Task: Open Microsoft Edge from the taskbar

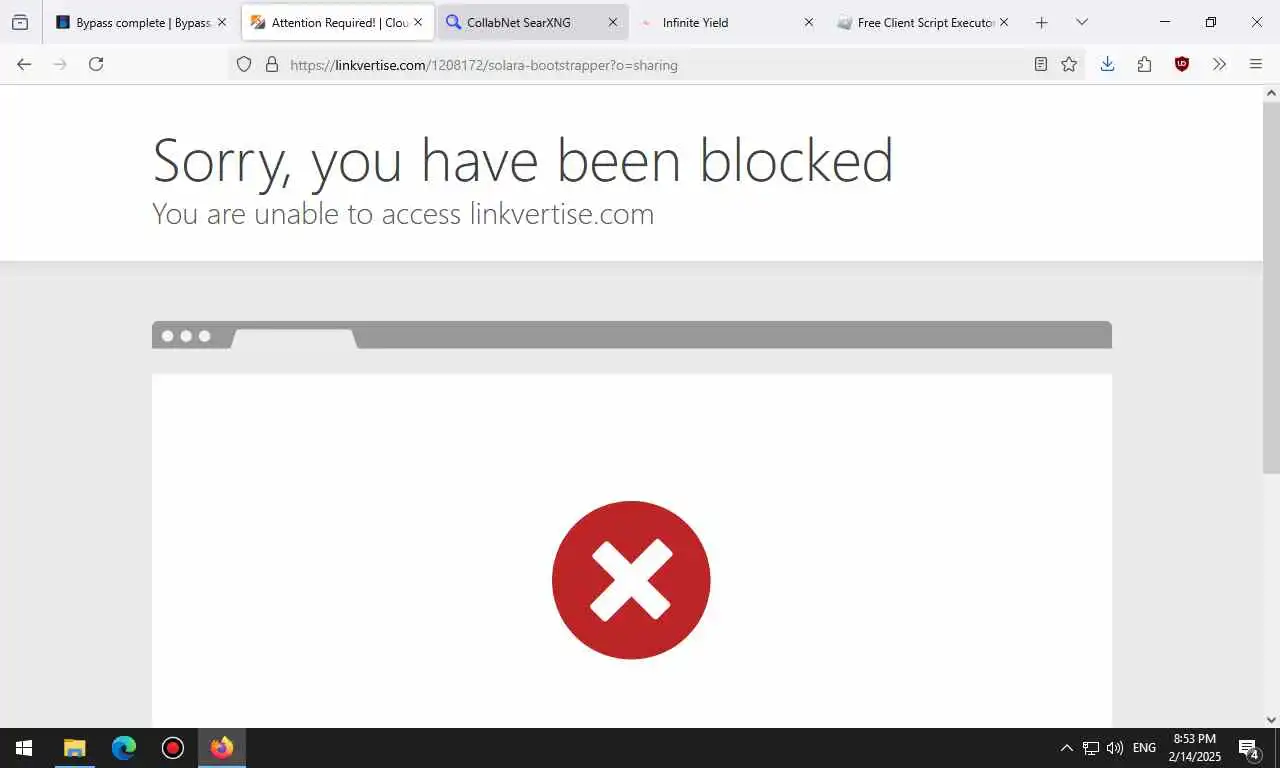Action: pos(124,748)
